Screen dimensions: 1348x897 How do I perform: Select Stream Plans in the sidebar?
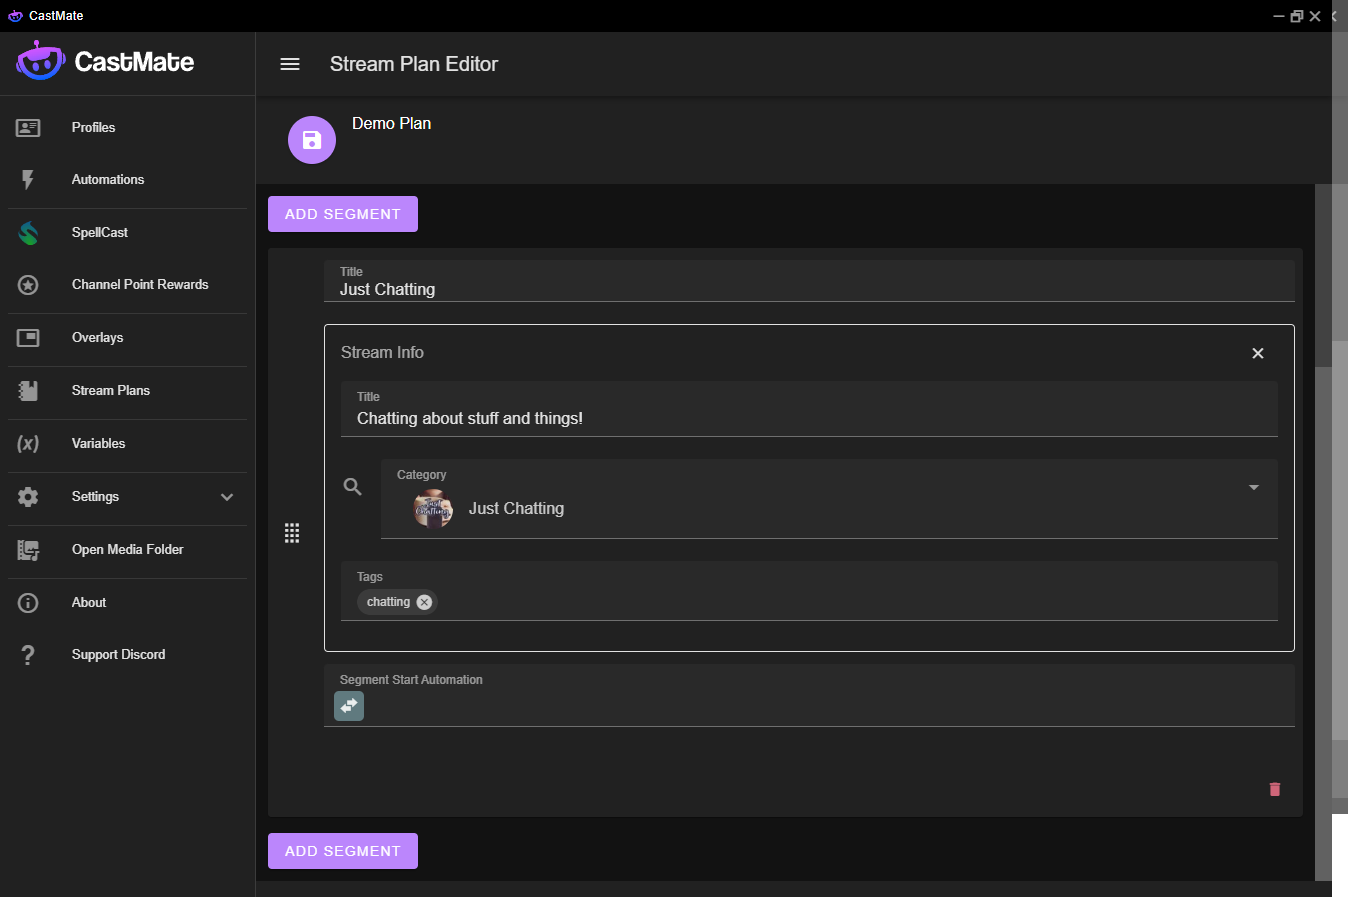pos(111,391)
